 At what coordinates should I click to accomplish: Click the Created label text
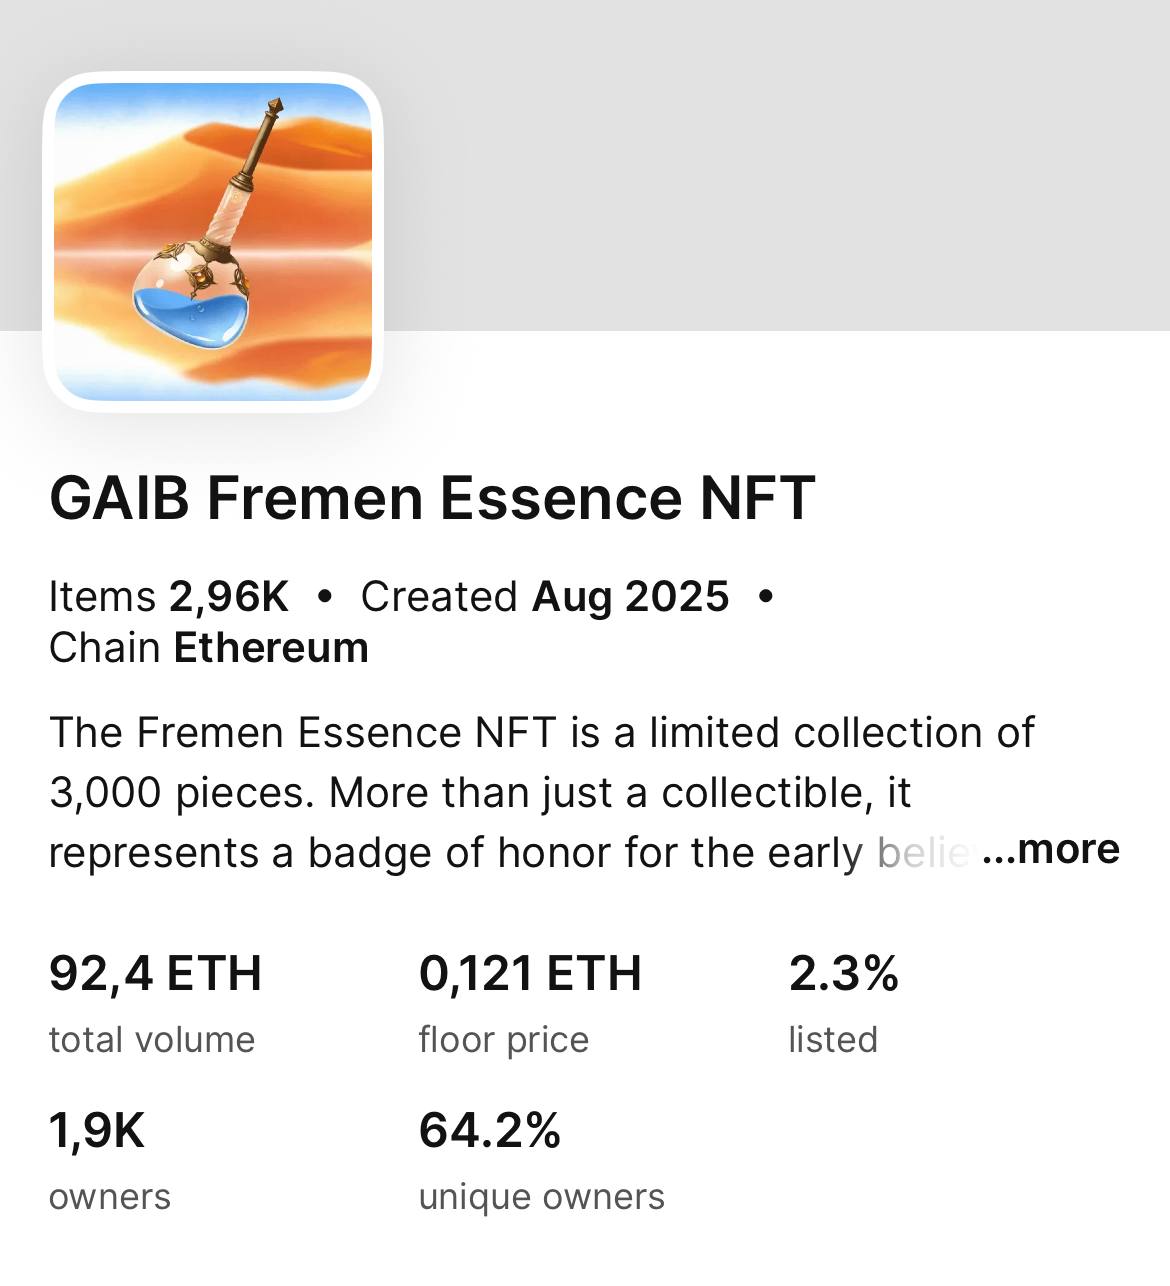tap(439, 597)
